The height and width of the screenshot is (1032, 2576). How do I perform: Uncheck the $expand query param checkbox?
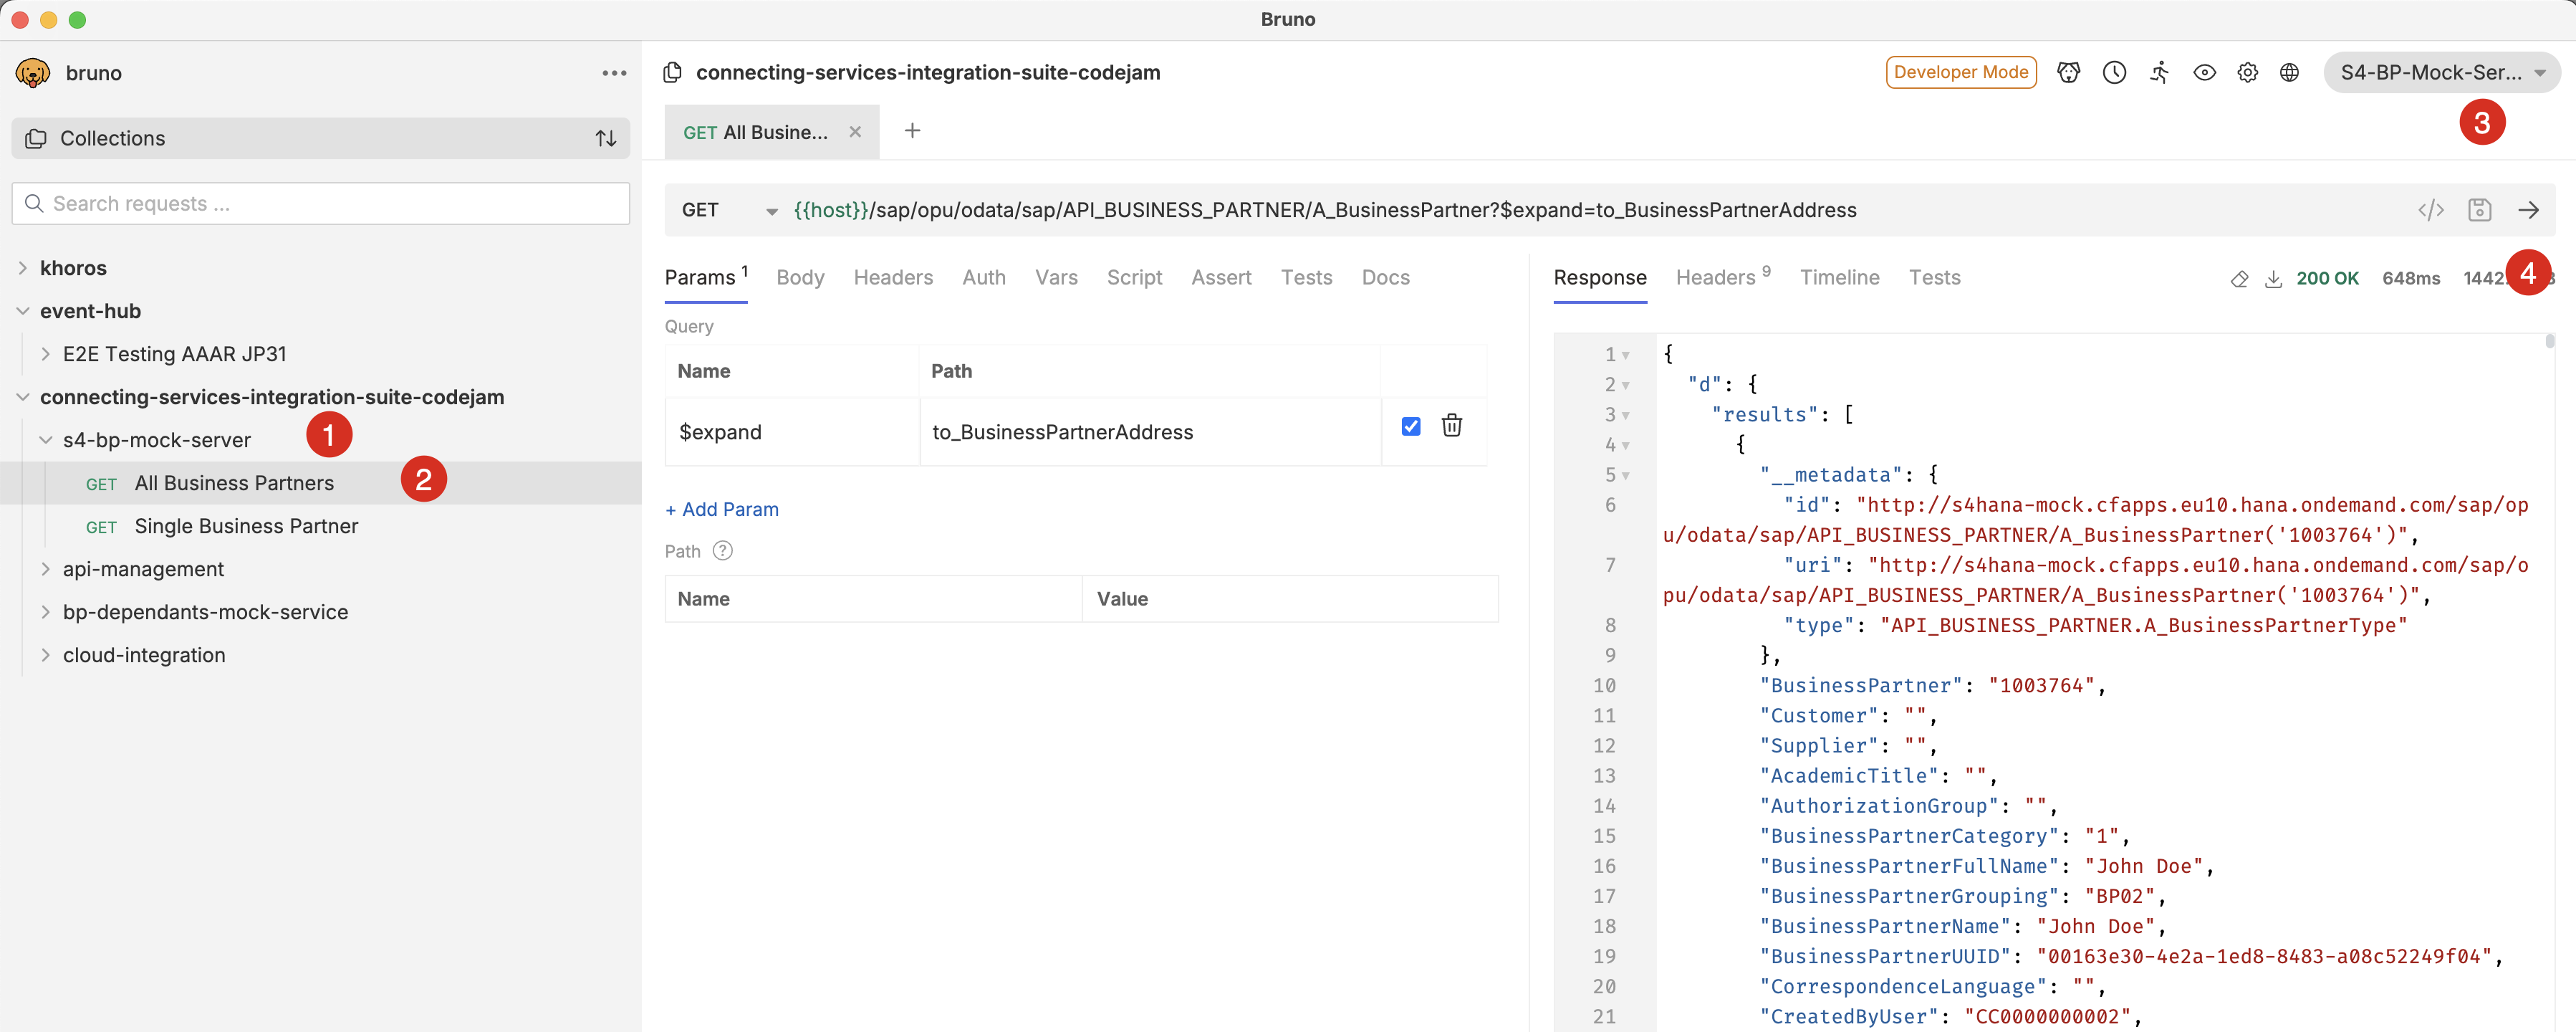point(1411,426)
